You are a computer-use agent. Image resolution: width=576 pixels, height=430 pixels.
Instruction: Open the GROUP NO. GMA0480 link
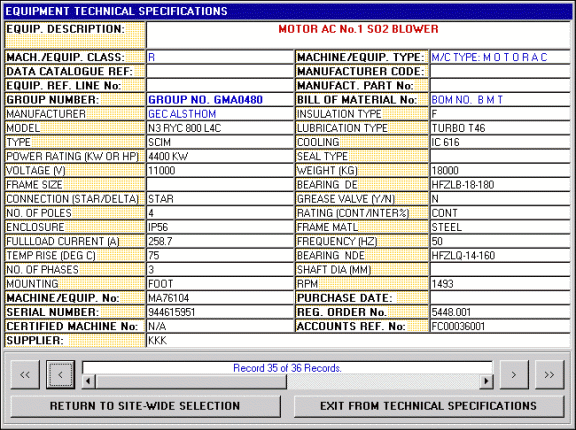click(x=205, y=100)
